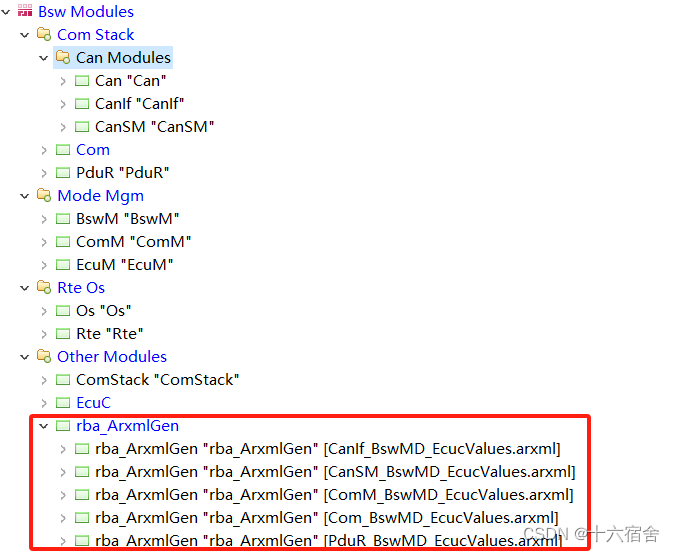Select the Rte Os label

pyautogui.click(x=81, y=288)
